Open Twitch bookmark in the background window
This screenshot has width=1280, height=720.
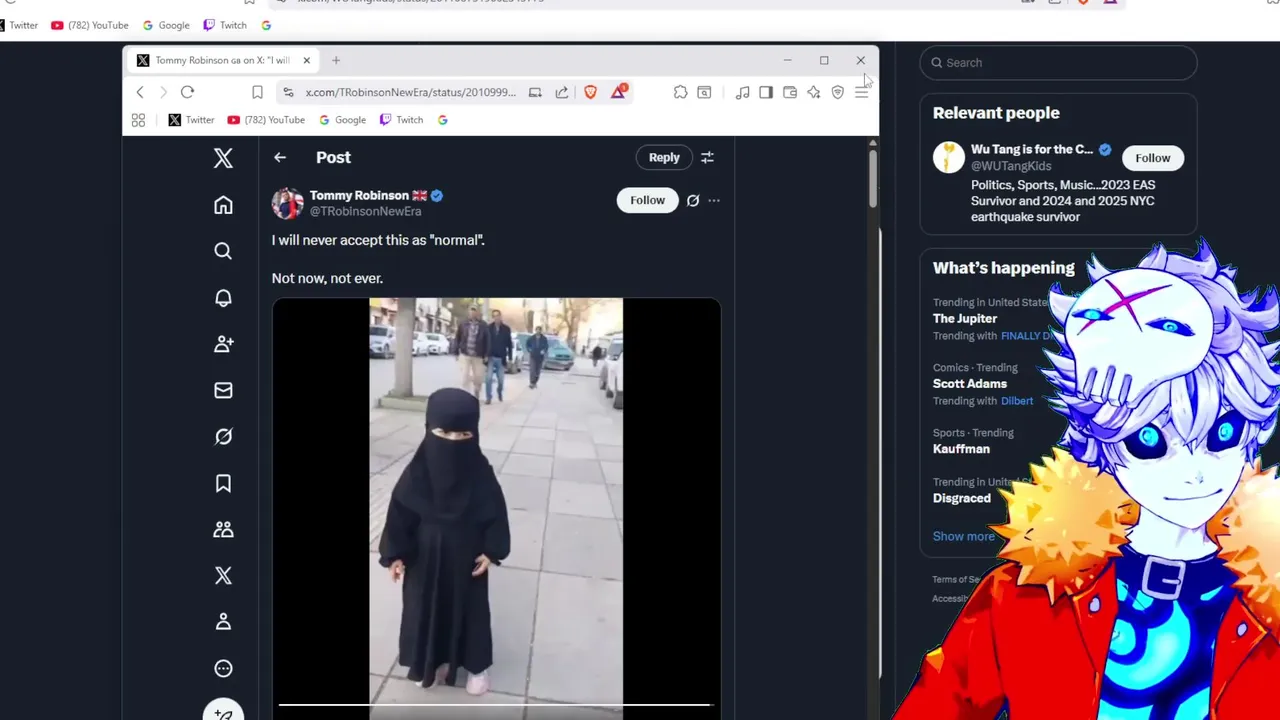coord(224,25)
